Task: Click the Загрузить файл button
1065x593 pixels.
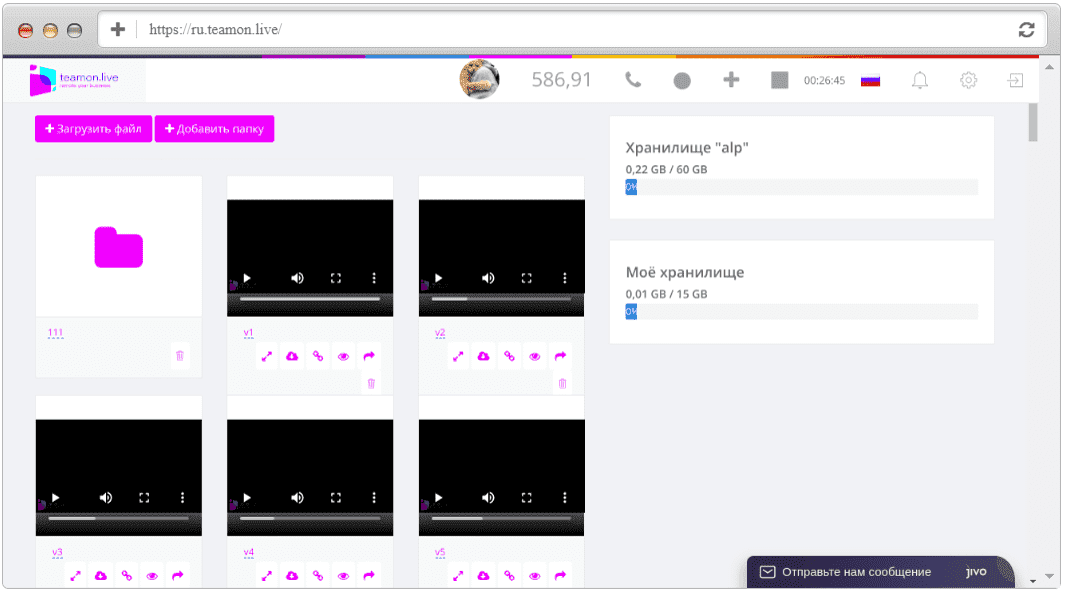Action: [x=94, y=129]
